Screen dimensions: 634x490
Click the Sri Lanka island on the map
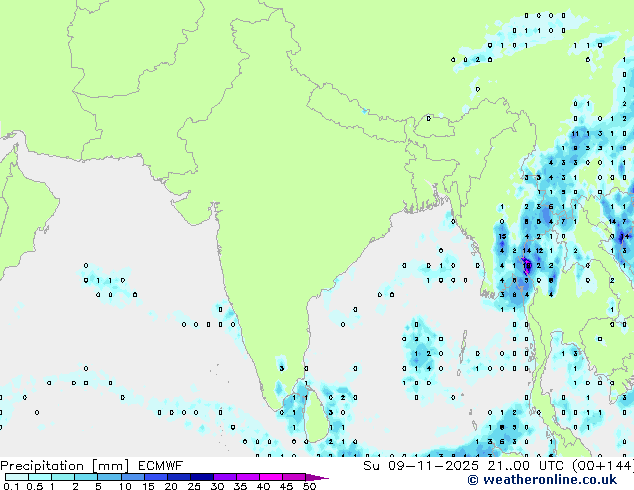[x=316, y=416]
